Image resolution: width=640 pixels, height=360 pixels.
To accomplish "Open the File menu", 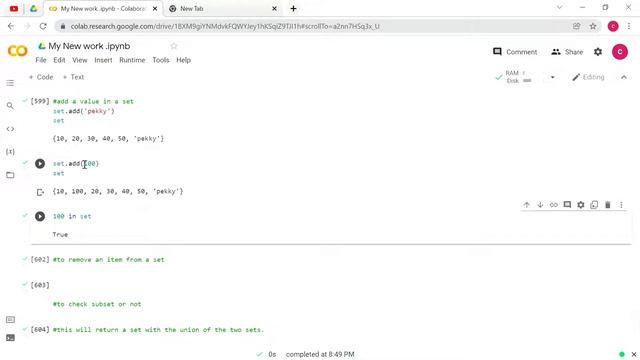I will pos(41,60).
